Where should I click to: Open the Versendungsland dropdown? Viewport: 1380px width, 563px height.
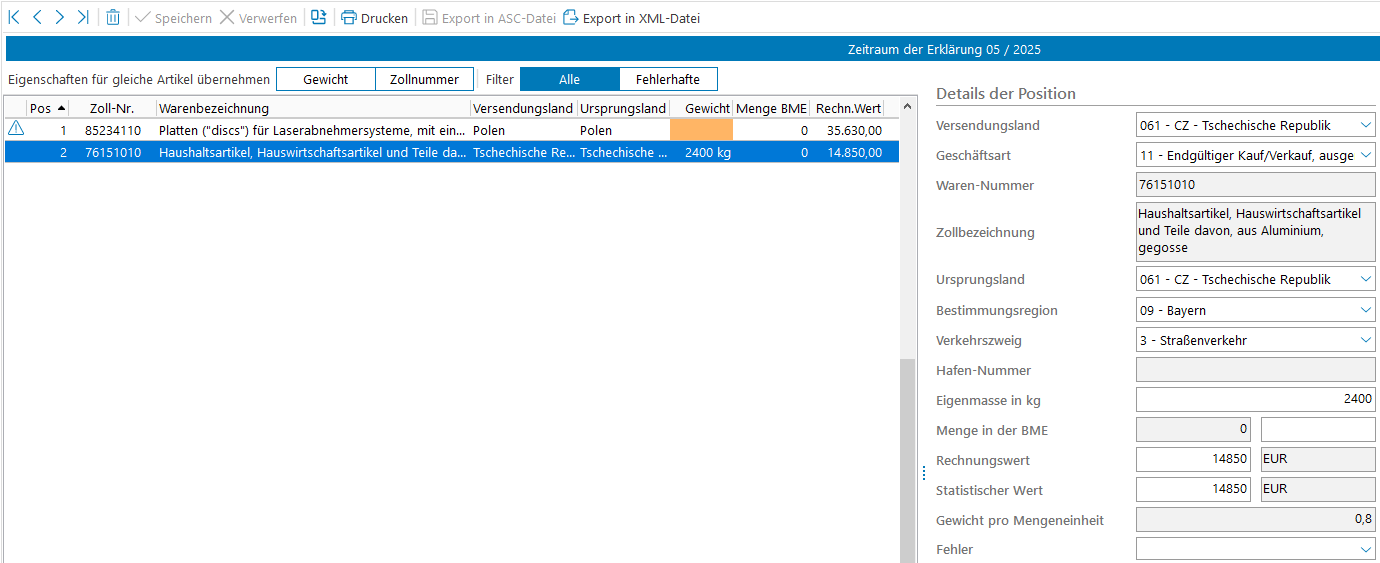click(1366, 126)
